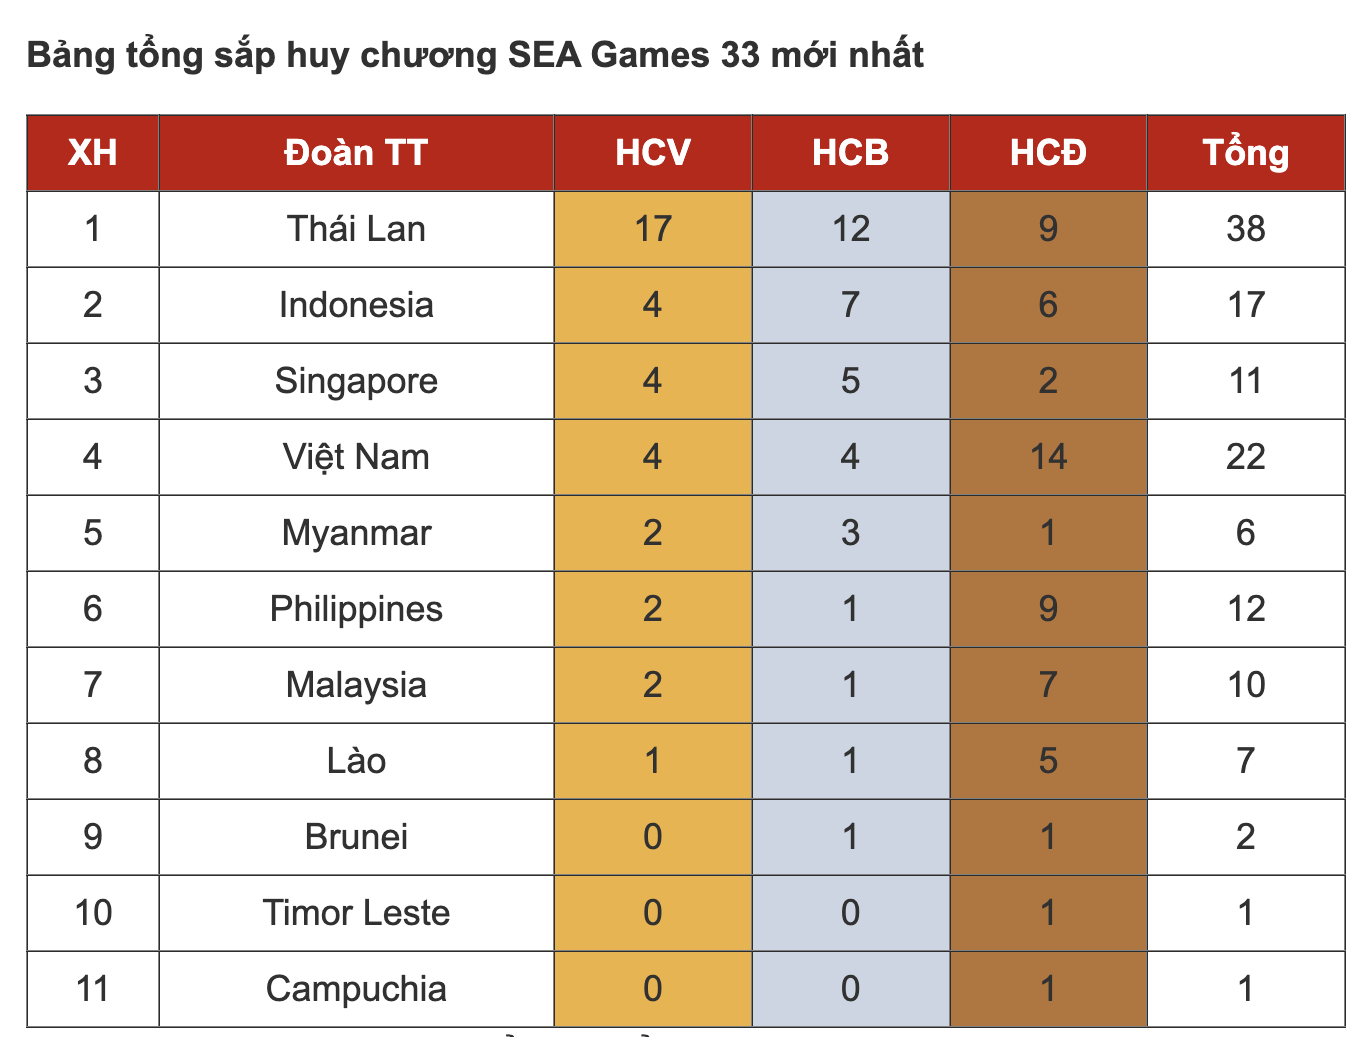Click the HCV gold column header

coord(652,153)
